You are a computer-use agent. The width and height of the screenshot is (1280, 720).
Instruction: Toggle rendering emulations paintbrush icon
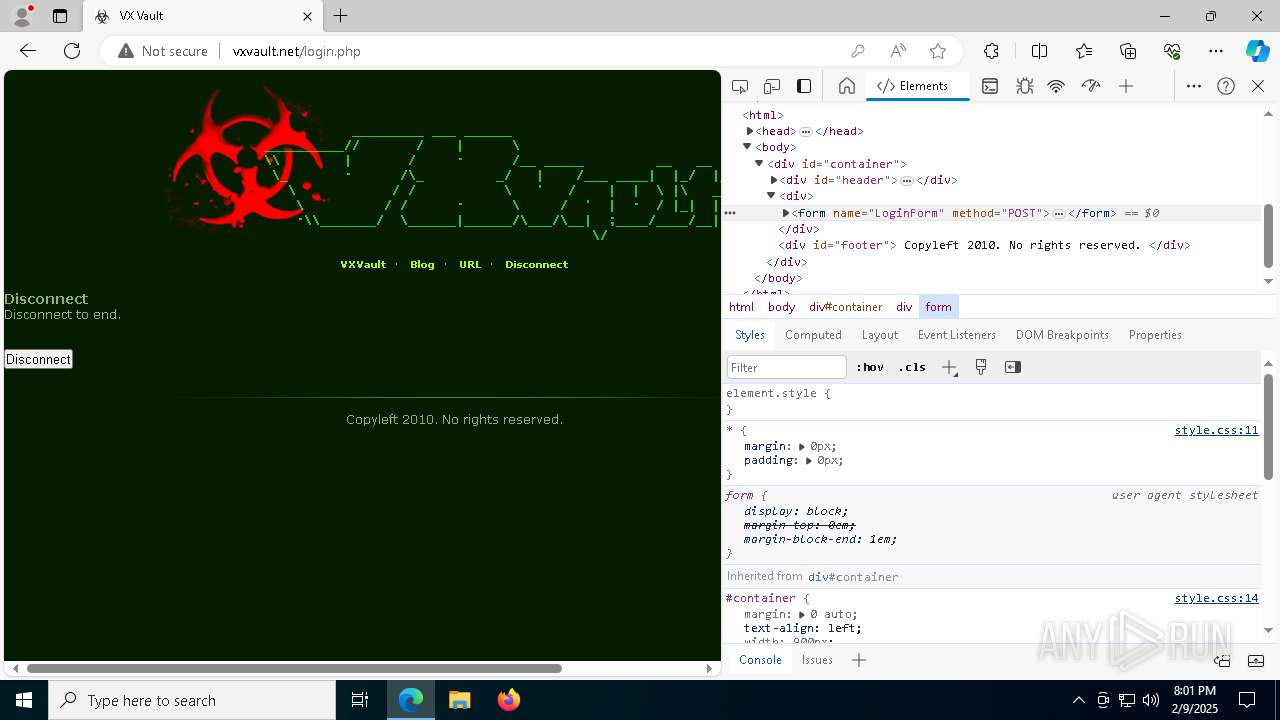click(x=981, y=367)
